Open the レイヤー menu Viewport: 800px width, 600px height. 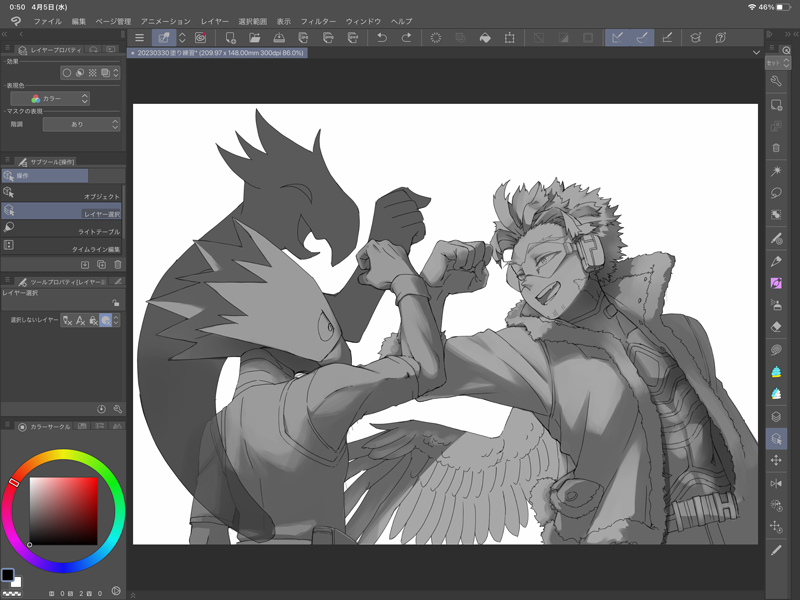(214, 21)
